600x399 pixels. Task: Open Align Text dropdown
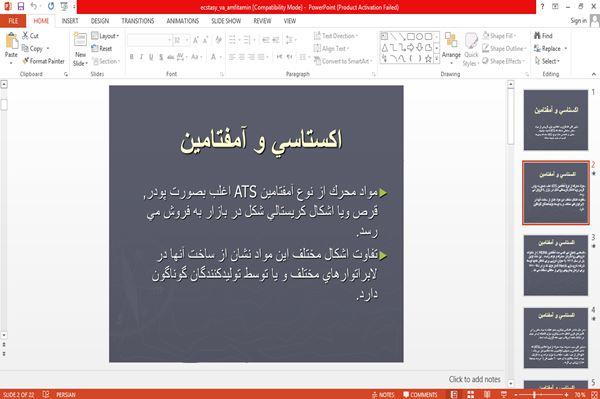coord(331,48)
